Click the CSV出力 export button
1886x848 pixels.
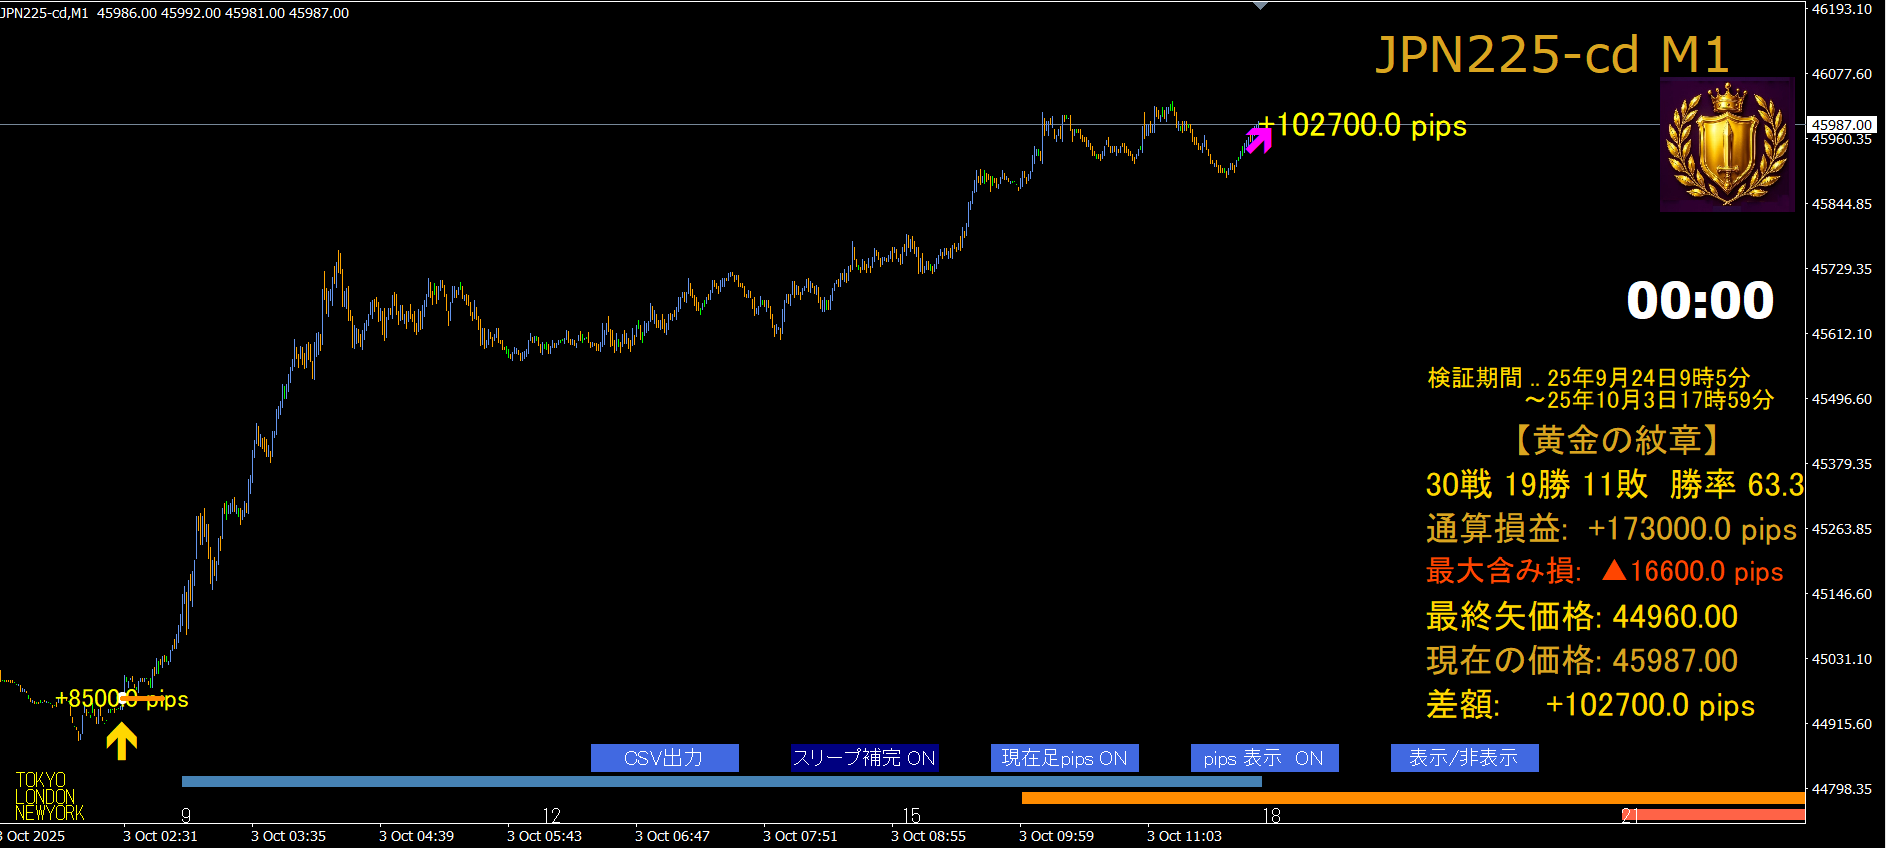(x=664, y=758)
